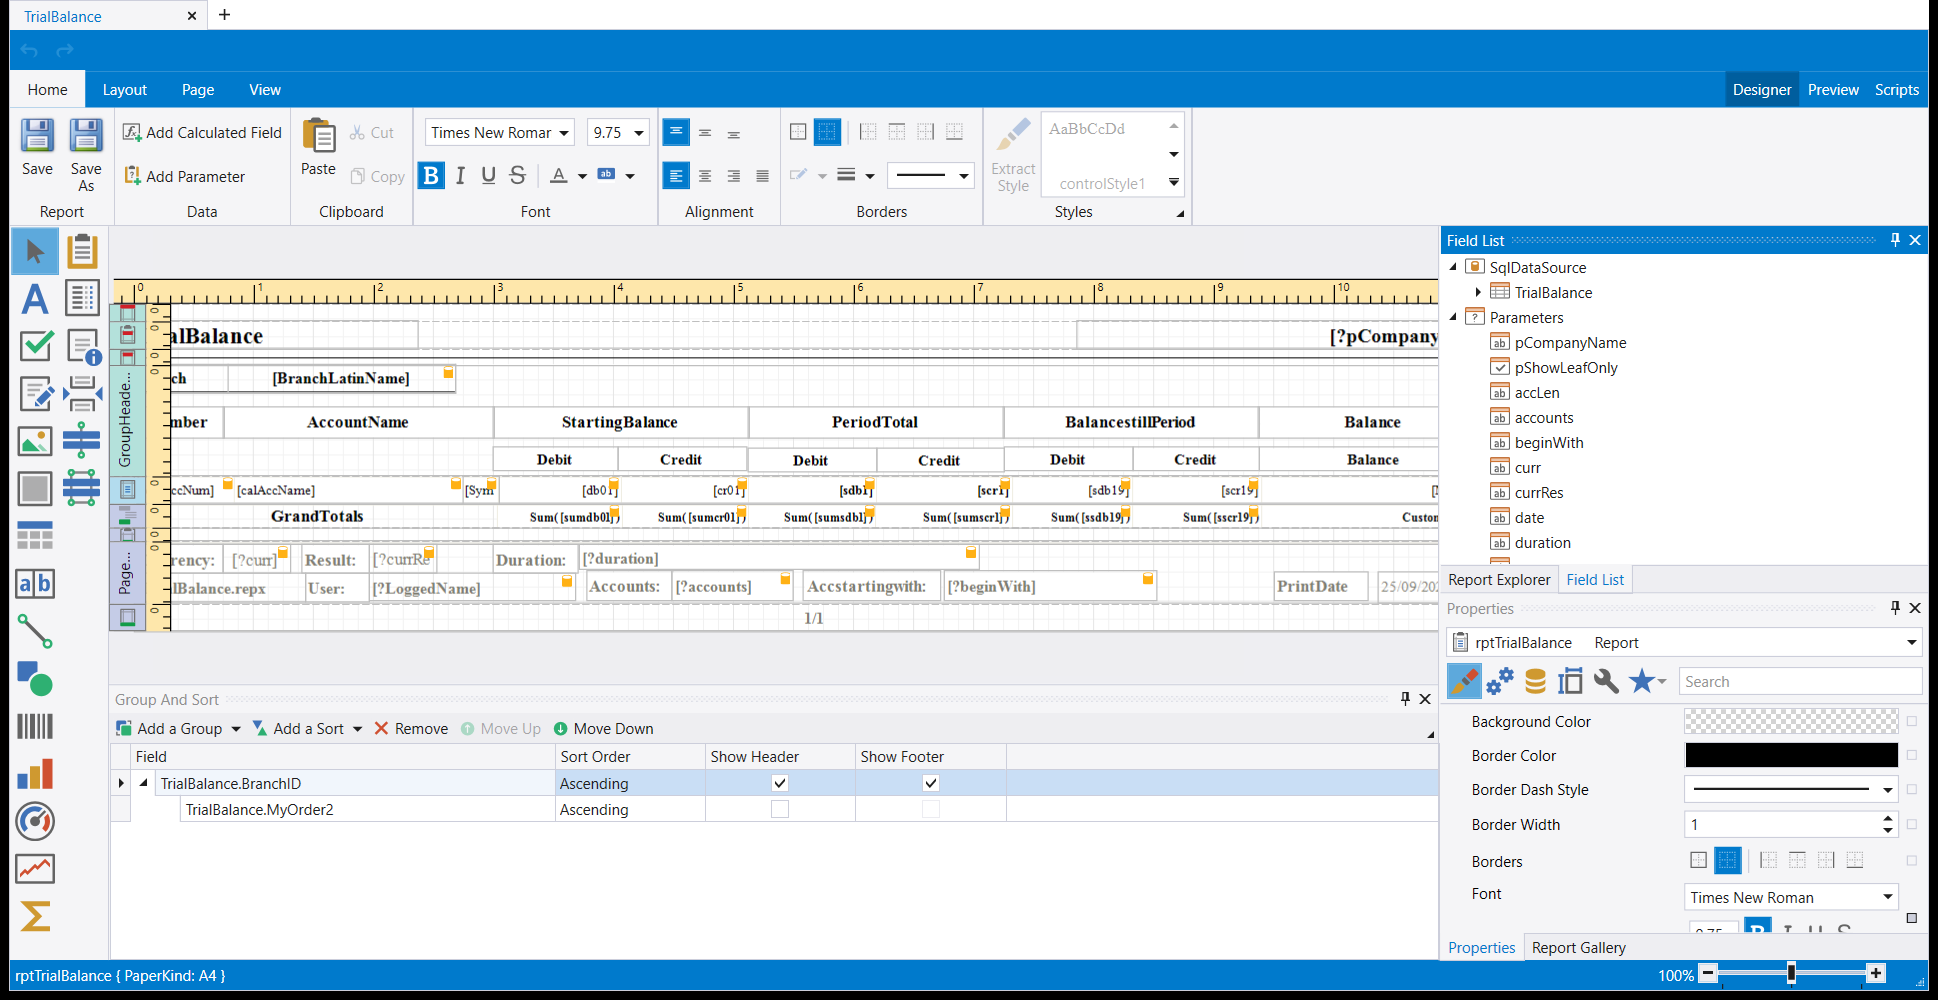
Task: Toggle Underline font formatting
Action: click(488, 176)
